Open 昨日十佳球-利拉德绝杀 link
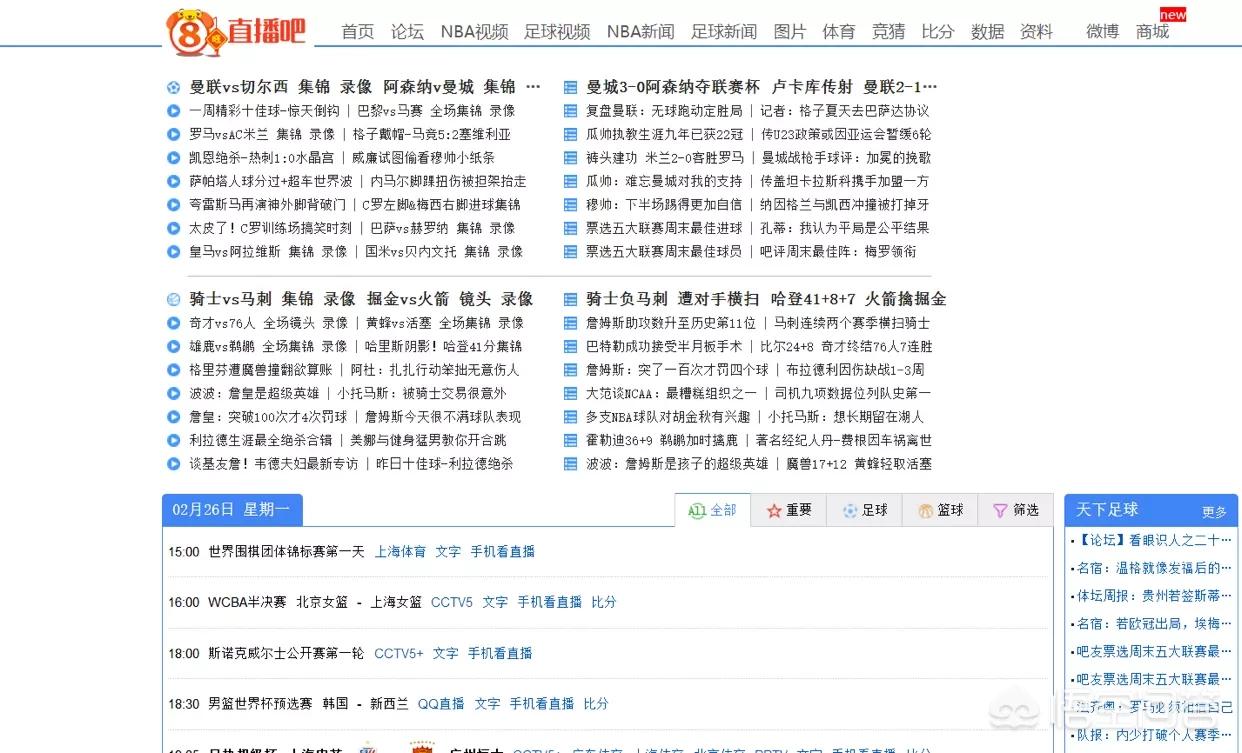 443,464
